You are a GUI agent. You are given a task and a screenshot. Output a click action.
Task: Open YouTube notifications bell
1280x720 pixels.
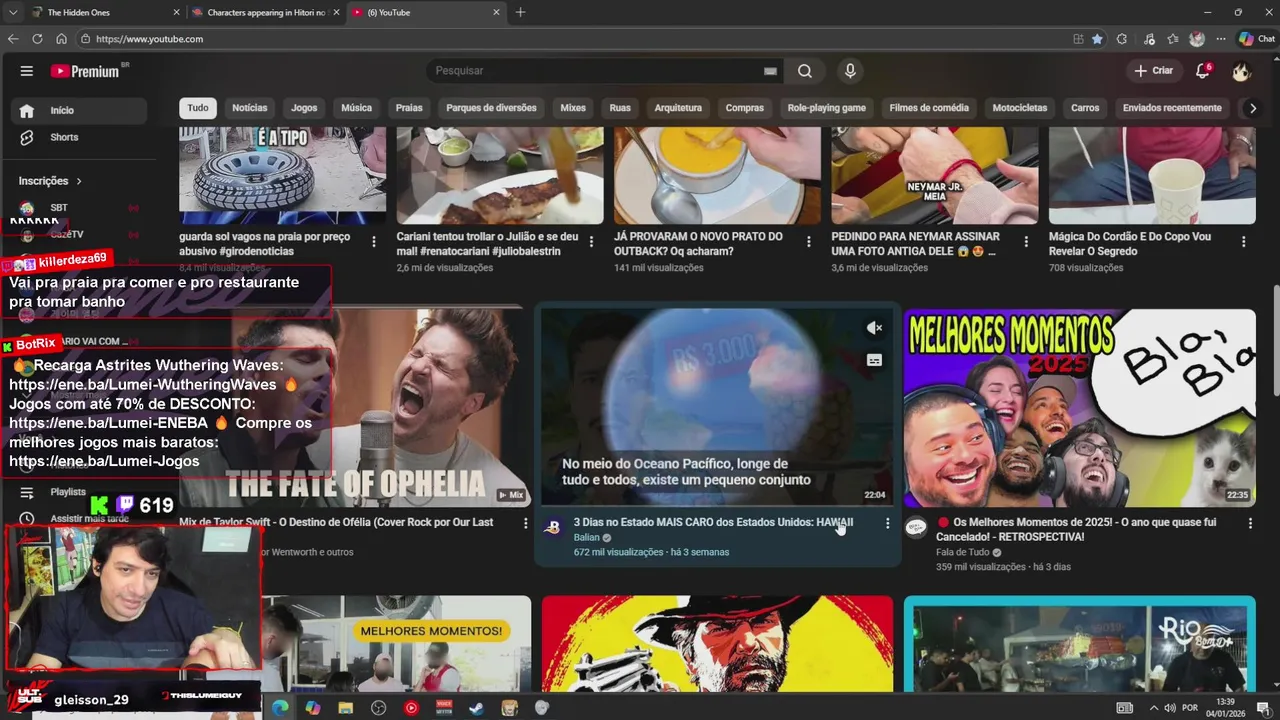(x=1203, y=71)
